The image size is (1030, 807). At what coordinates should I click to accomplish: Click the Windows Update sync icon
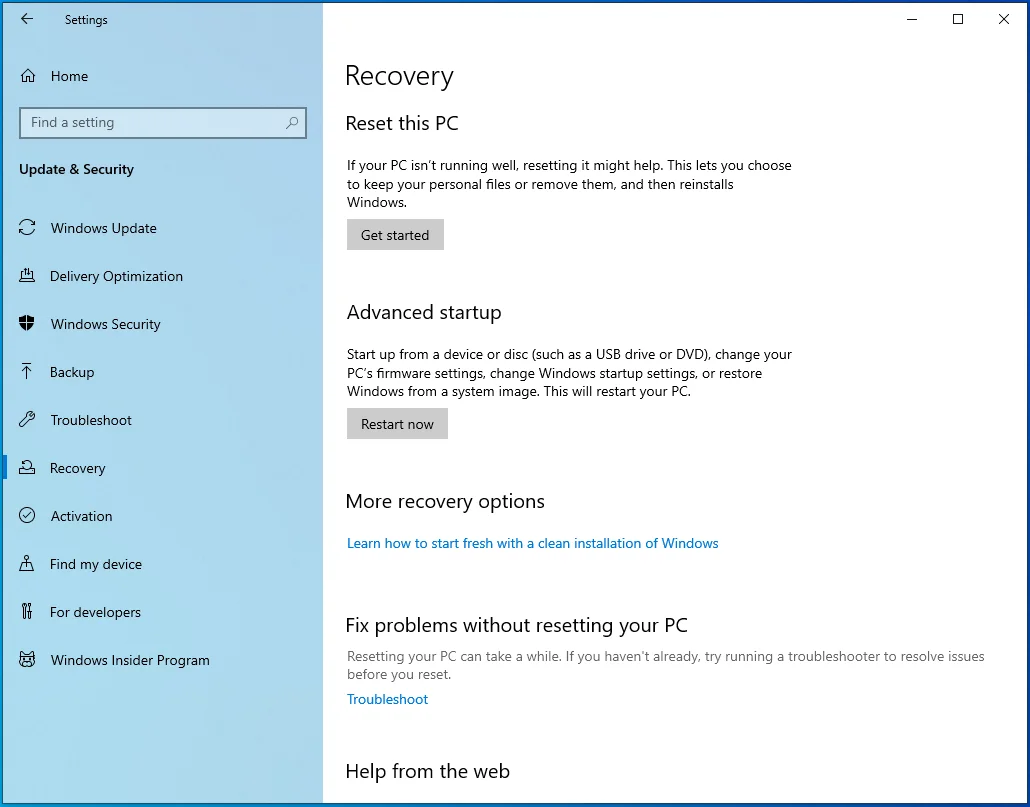click(x=27, y=228)
